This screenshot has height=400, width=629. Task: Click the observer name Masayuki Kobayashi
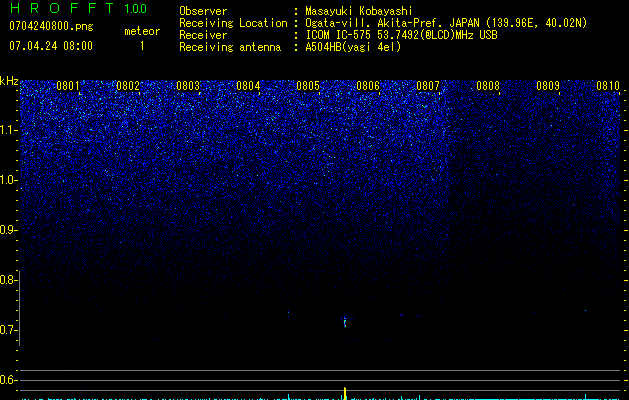click(359, 11)
